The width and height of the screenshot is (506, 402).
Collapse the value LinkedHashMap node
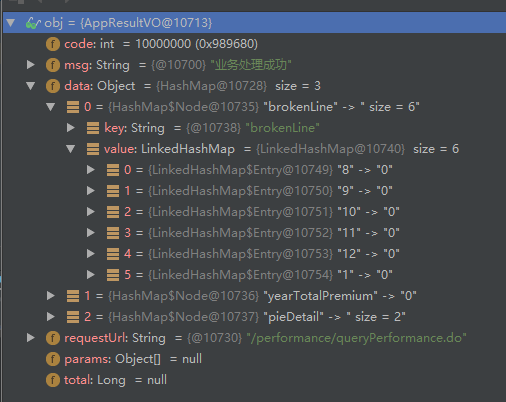coord(71,149)
